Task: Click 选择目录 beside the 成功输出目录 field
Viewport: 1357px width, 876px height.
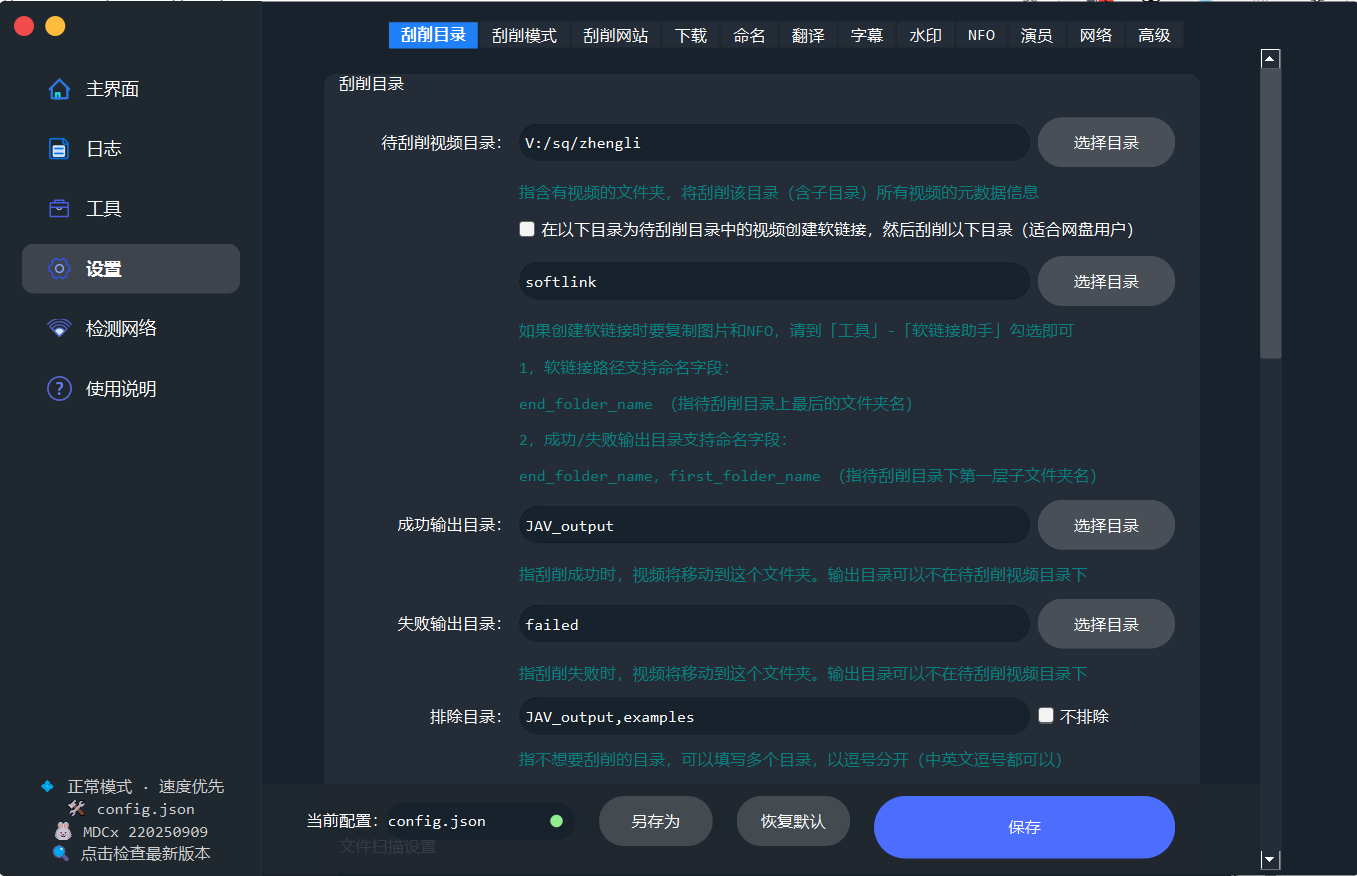Action: (1106, 525)
